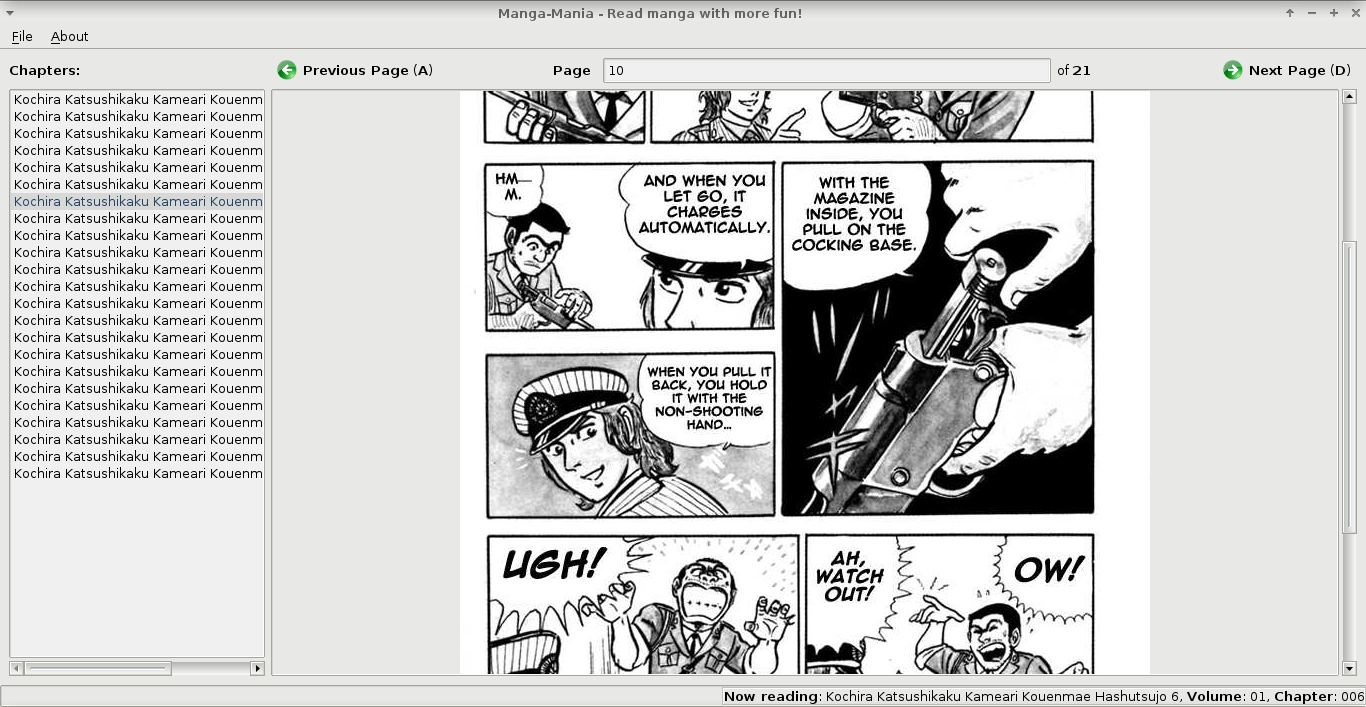This screenshot has width=1366, height=707.
Task: Advance with the Next Page (D) button
Action: [1286, 70]
